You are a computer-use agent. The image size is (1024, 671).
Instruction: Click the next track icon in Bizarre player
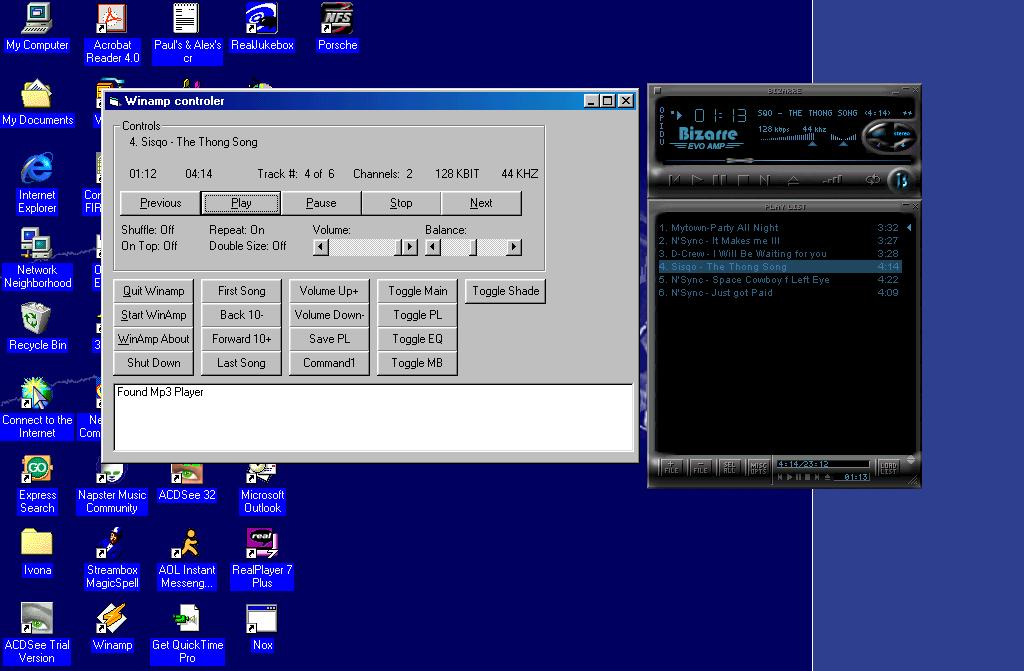coord(765,180)
